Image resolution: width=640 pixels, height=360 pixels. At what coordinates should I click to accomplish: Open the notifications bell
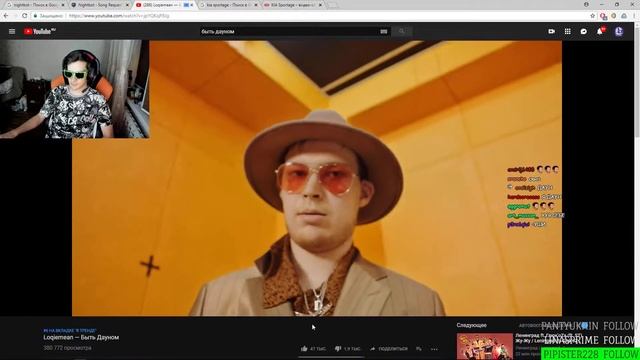600,31
